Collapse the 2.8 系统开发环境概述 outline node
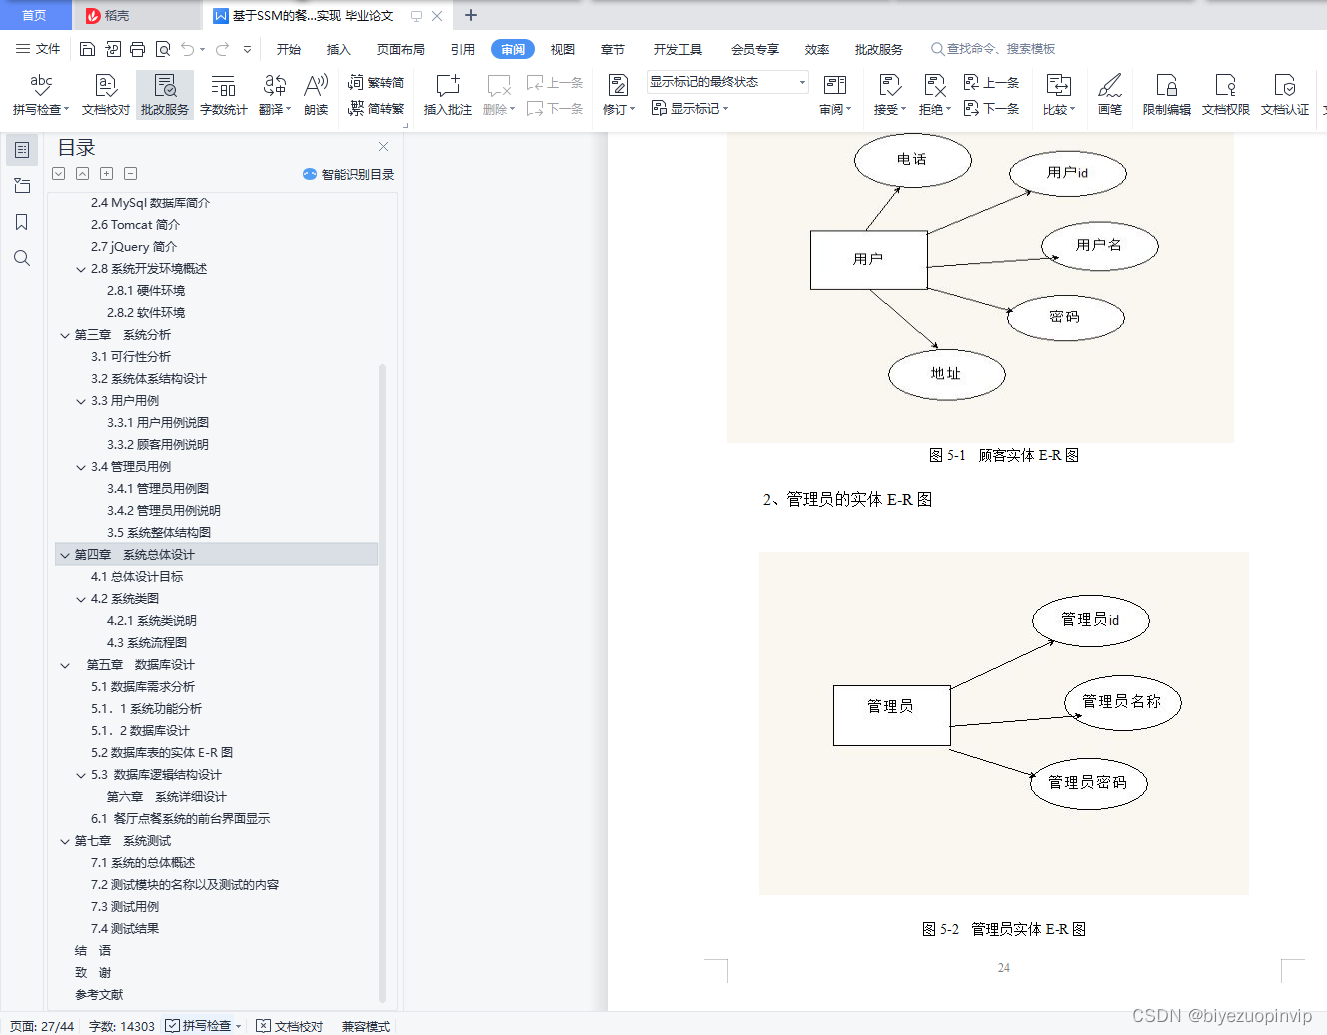Screen dimensions: 1327x1035 click(81, 269)
